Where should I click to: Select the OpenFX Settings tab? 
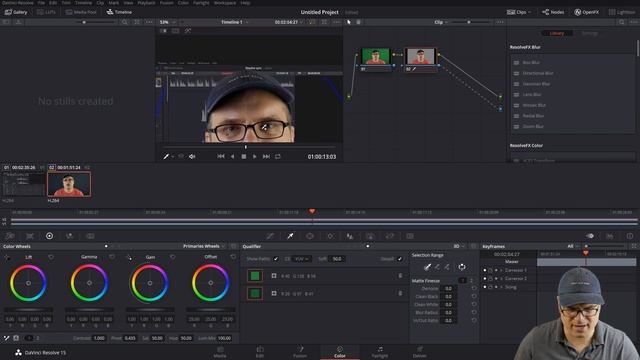(x=589, y=33)
